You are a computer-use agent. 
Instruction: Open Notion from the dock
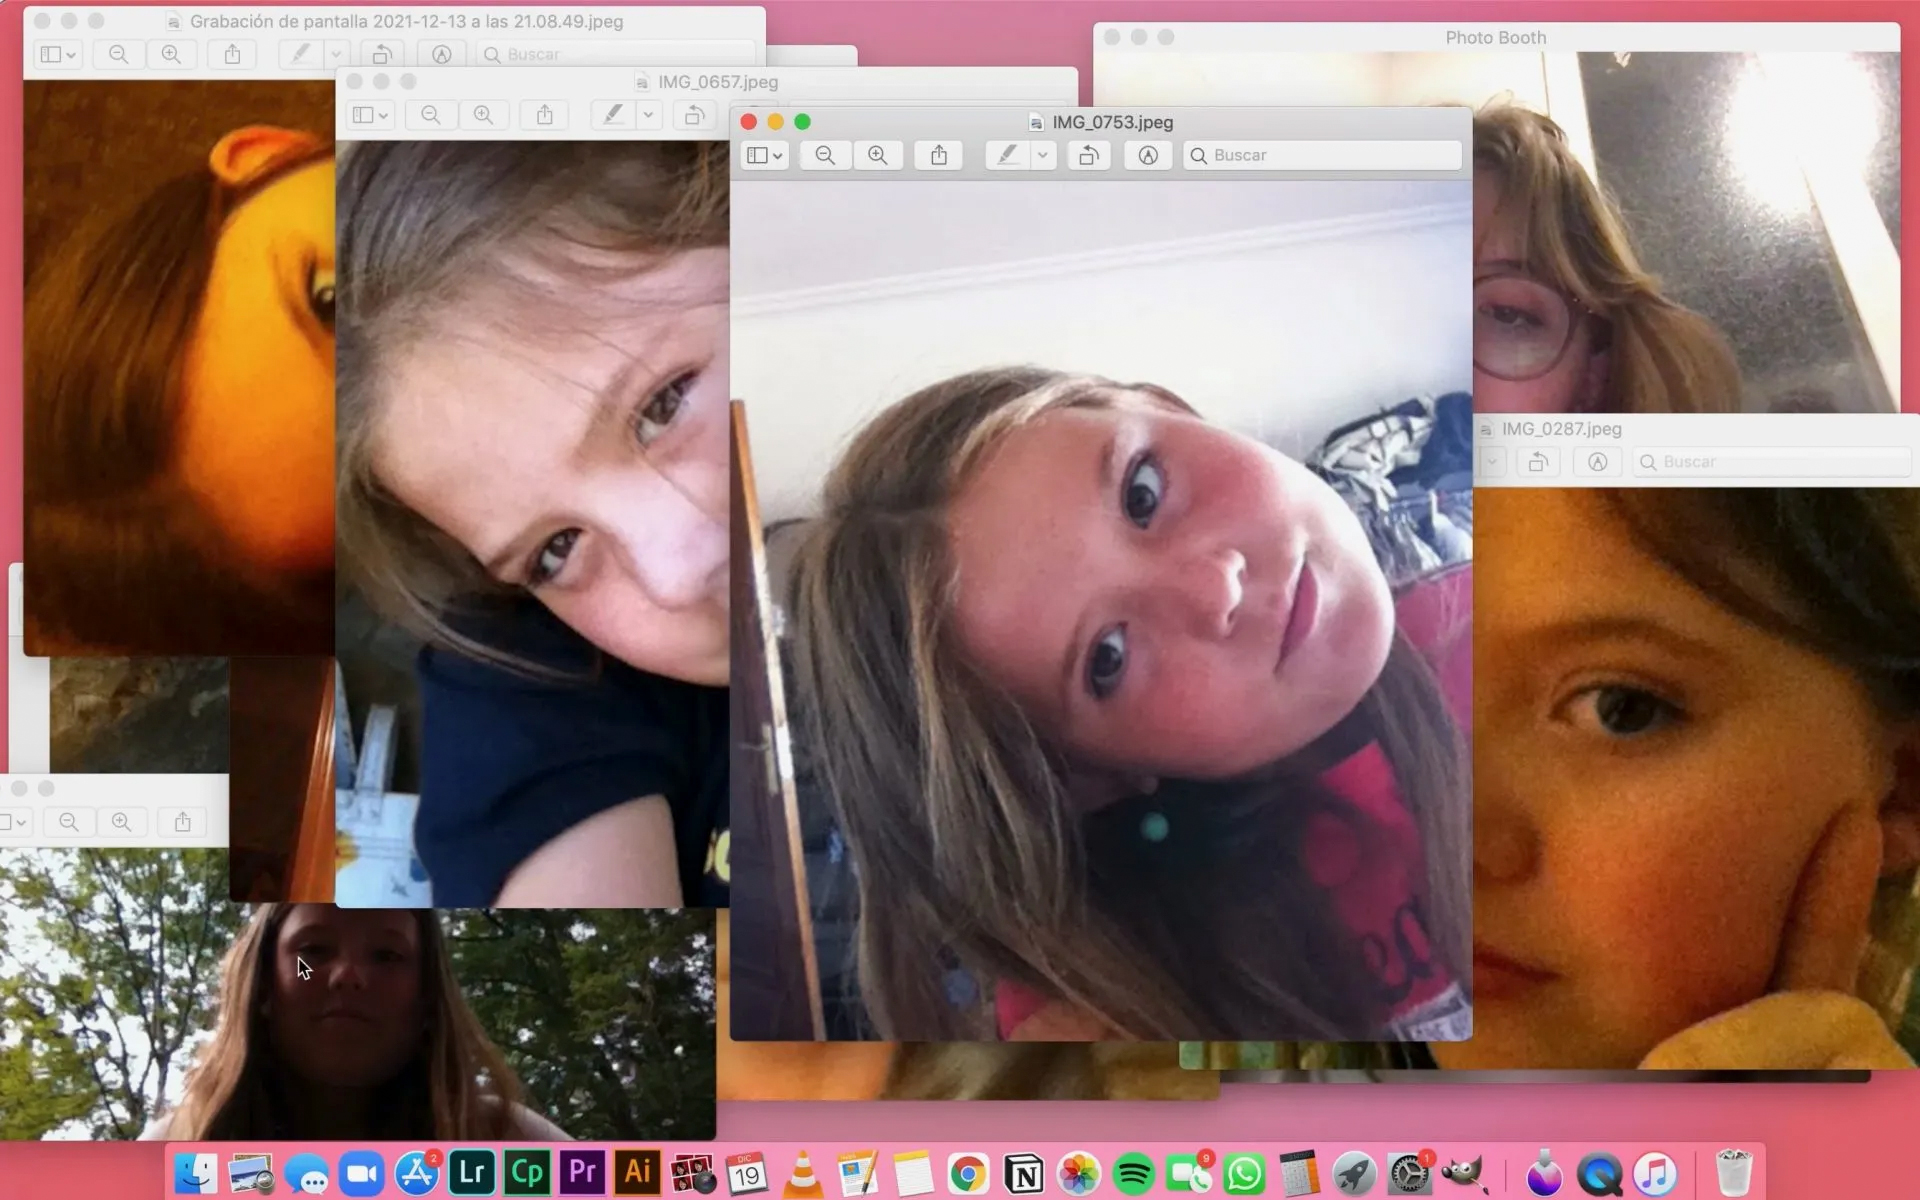(x=1024, y=1173)
